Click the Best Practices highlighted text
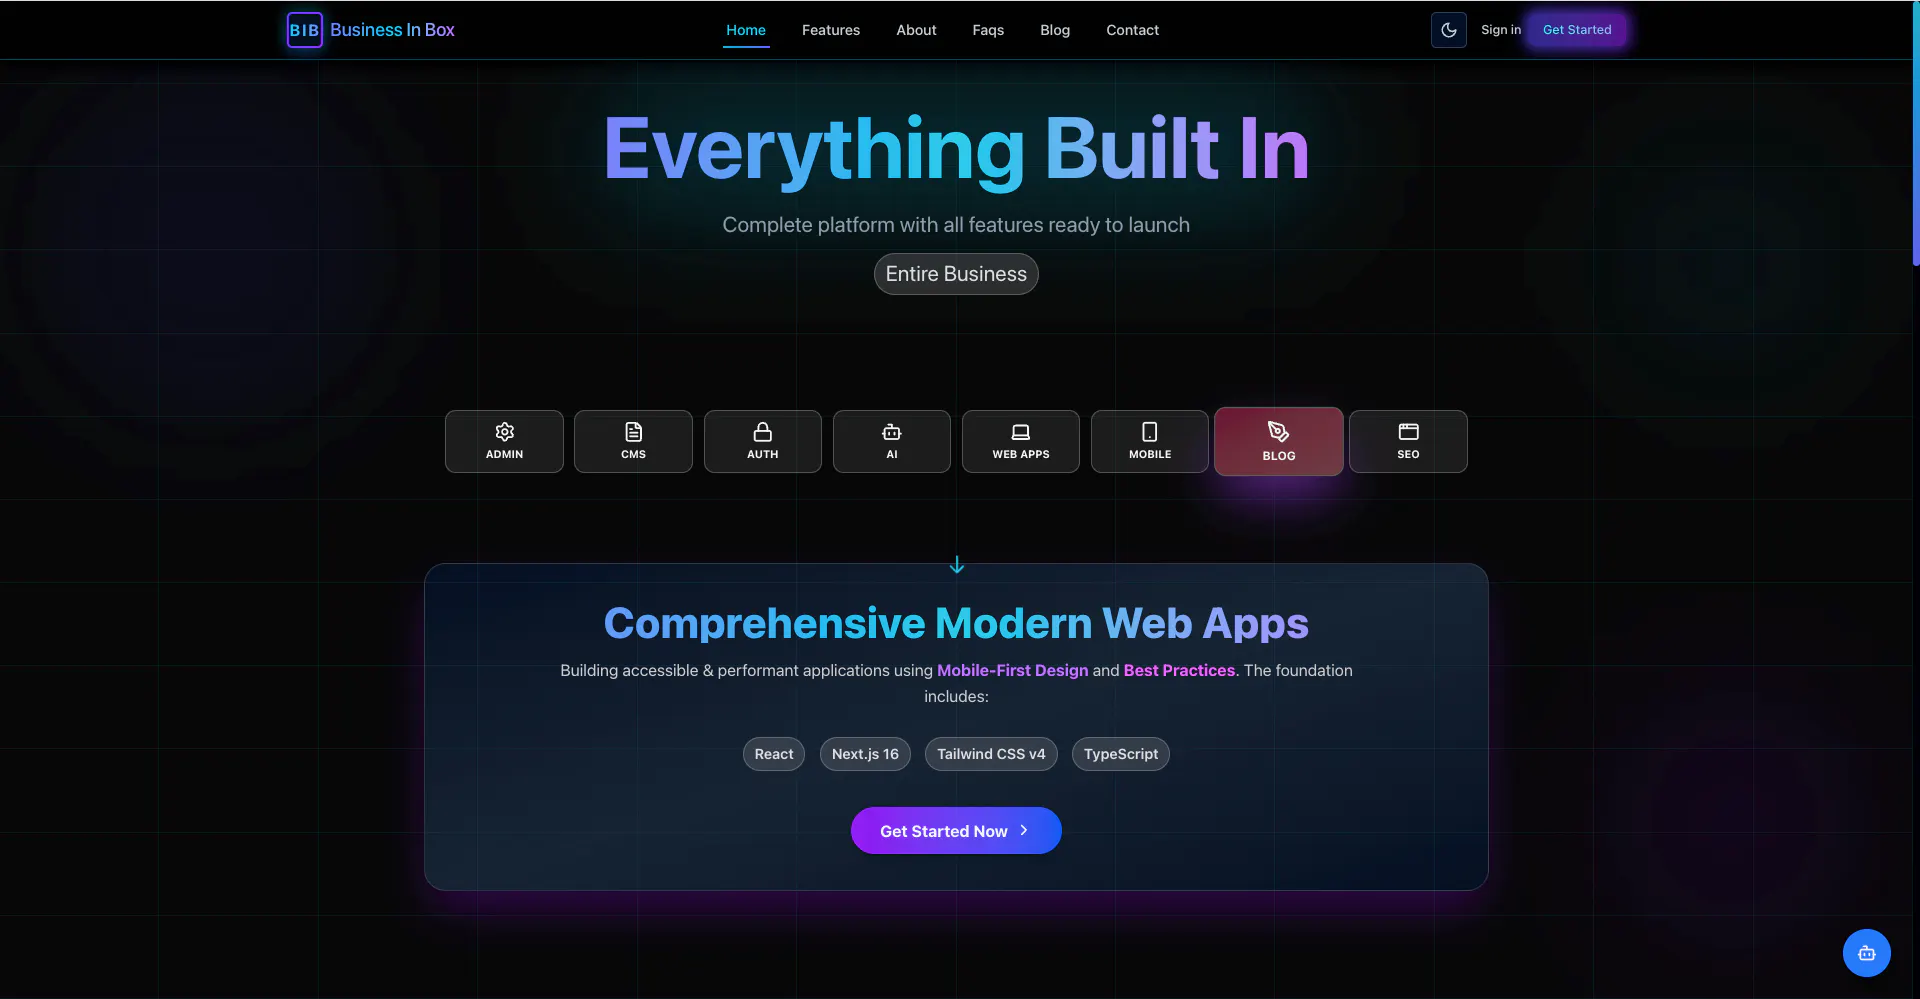Viewport: 1920px width, 999px height. coord(1179,670)
